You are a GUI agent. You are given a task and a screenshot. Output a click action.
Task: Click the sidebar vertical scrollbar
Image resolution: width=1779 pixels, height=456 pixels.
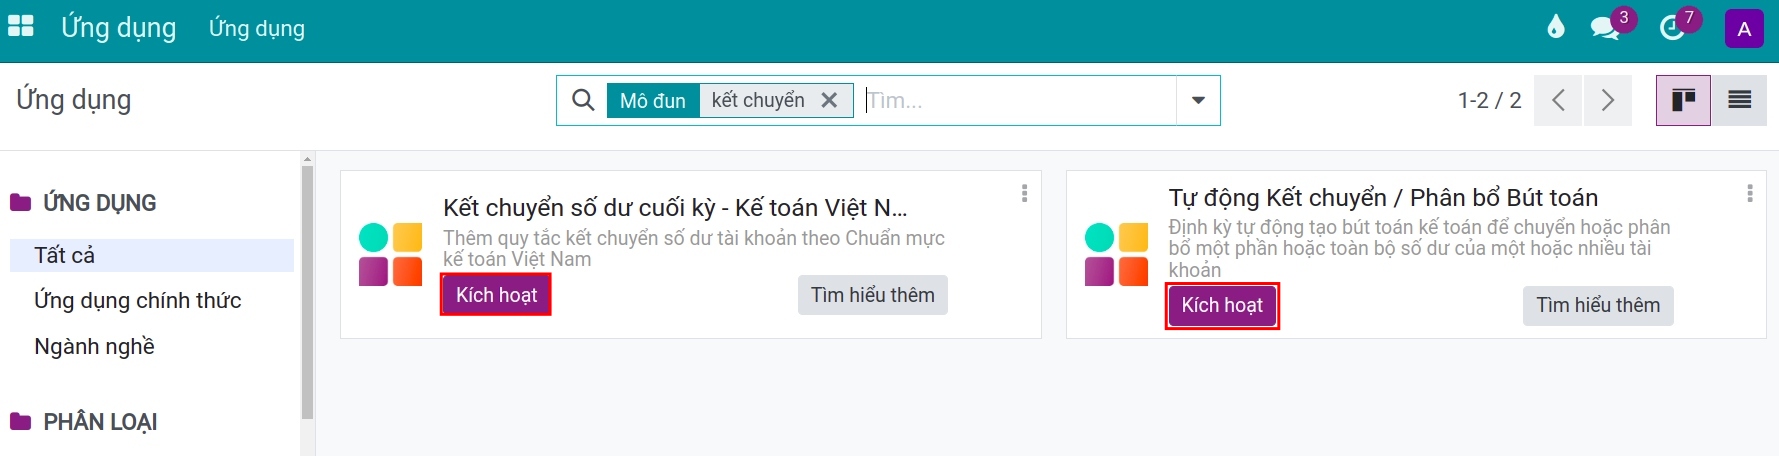point(307,292)
